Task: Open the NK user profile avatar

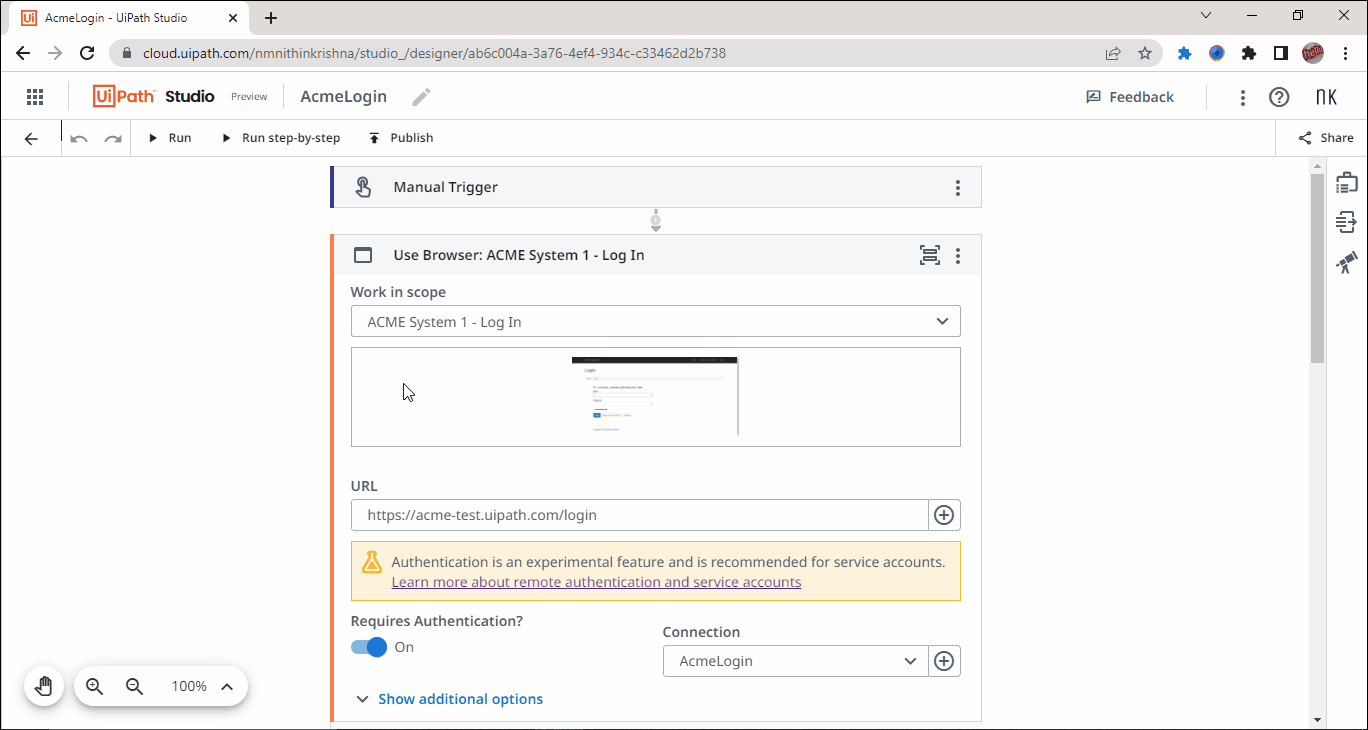Action: 1326,97
